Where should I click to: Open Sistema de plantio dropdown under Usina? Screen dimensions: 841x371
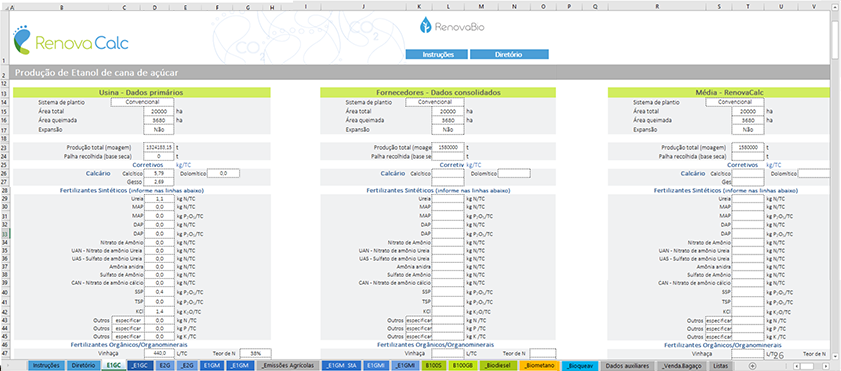[143, 102]
